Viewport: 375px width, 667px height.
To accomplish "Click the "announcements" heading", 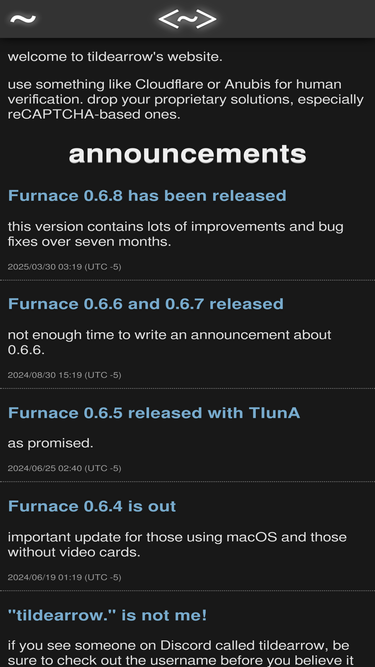I will tap(188, 154).
